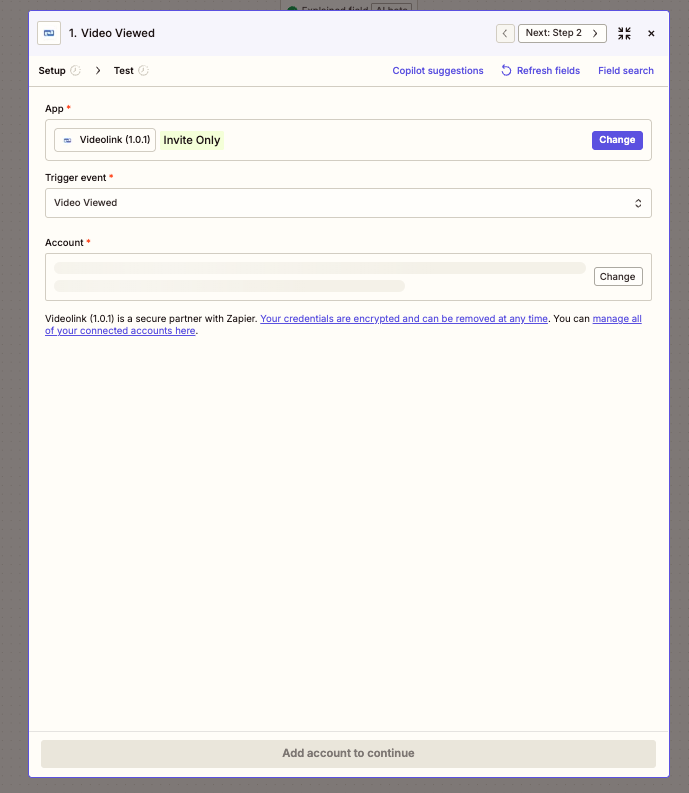
Task: Click the chevron between Setup and Test
Action: 98,71
